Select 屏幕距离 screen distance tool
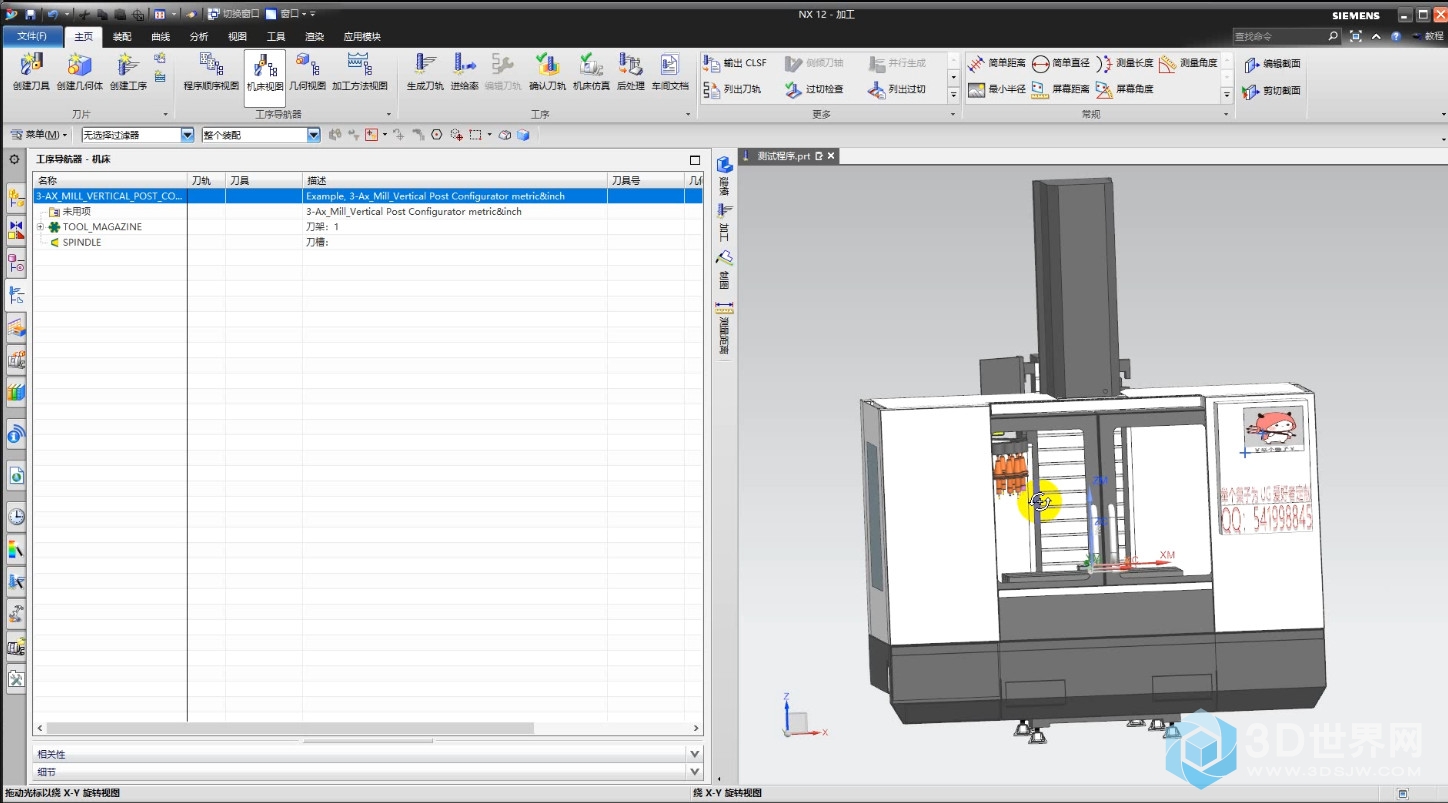Screen dimensions: 1448x803 (x=1061, y=89)
